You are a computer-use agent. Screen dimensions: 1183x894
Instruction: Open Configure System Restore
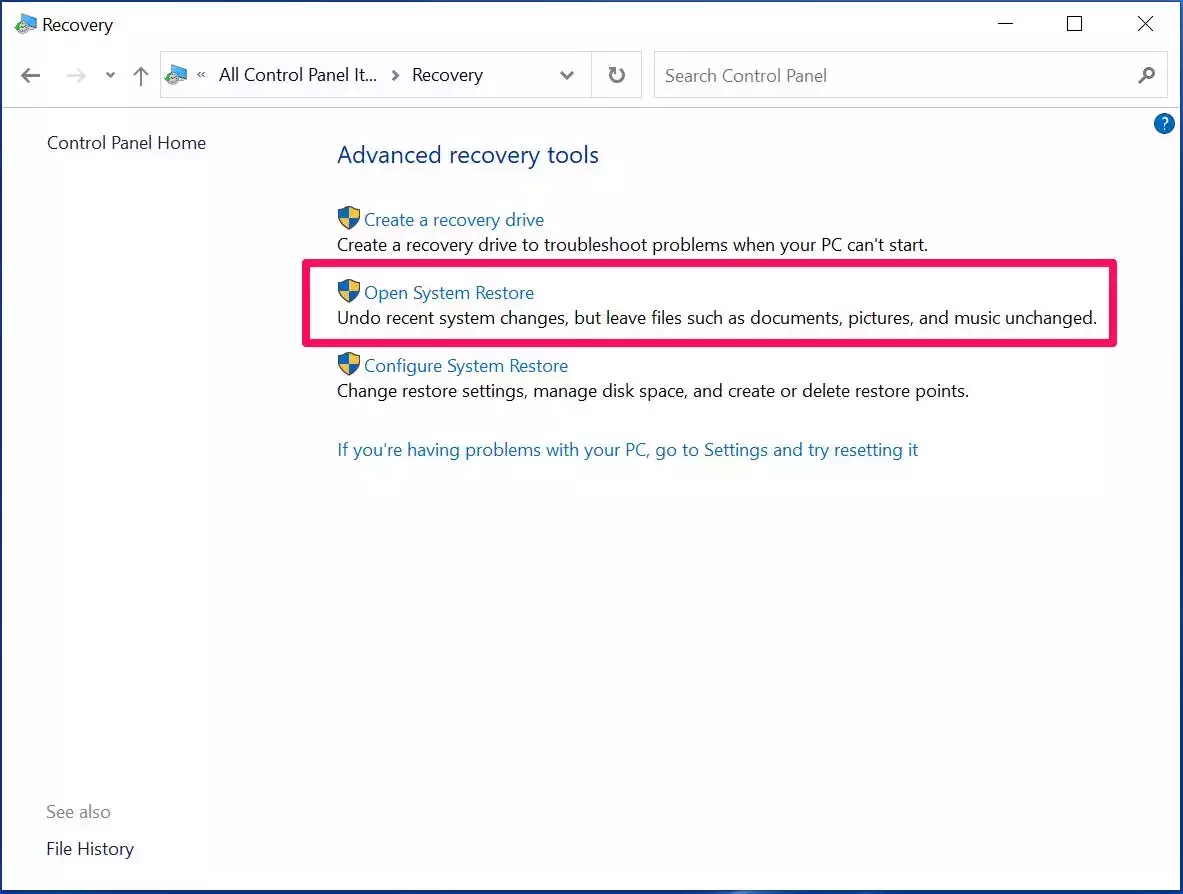[465, 366]
